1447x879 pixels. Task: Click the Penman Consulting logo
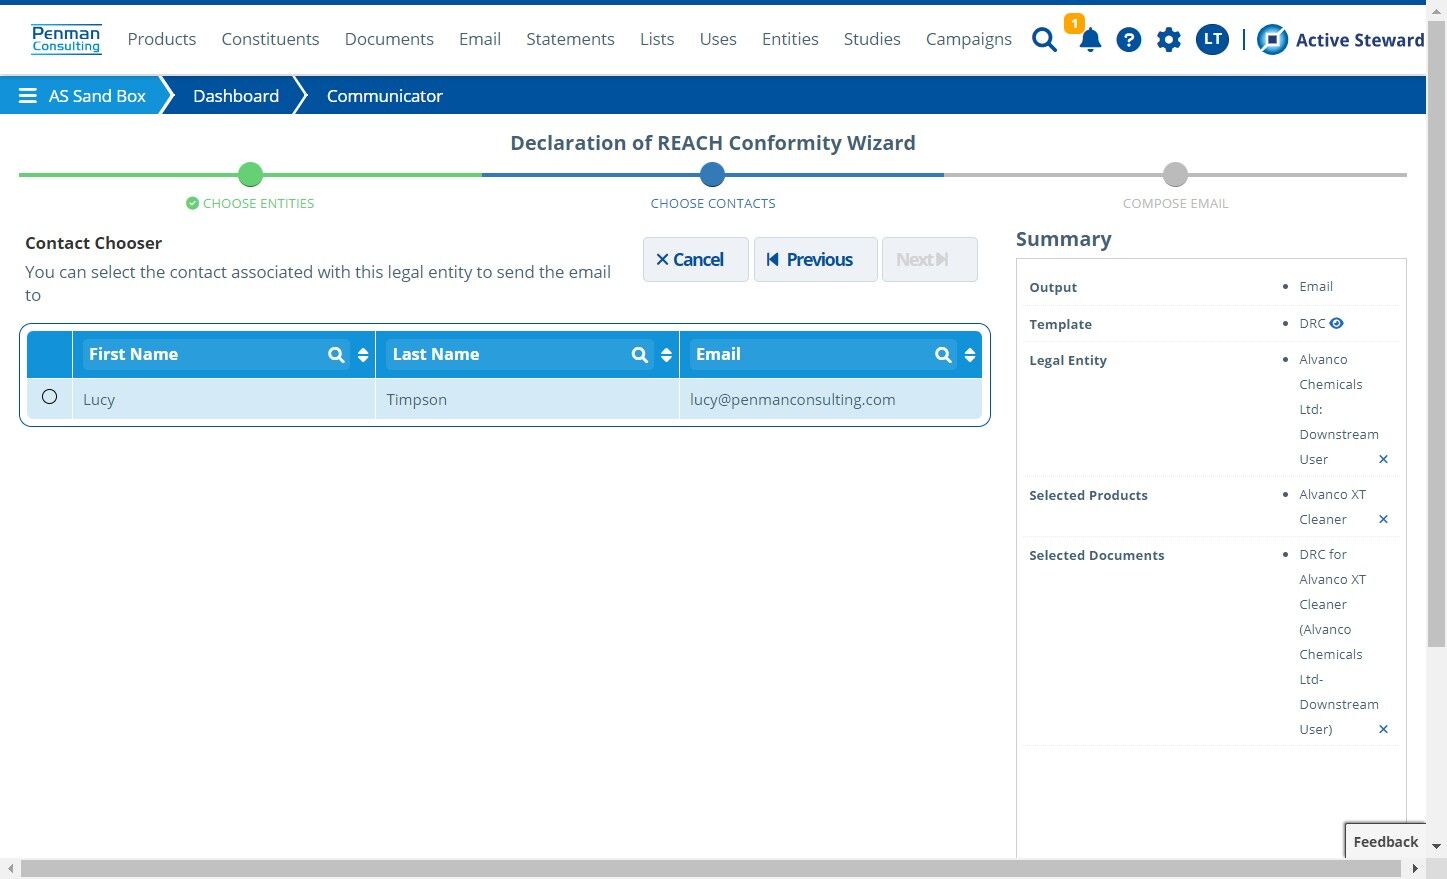coord(66,39)
